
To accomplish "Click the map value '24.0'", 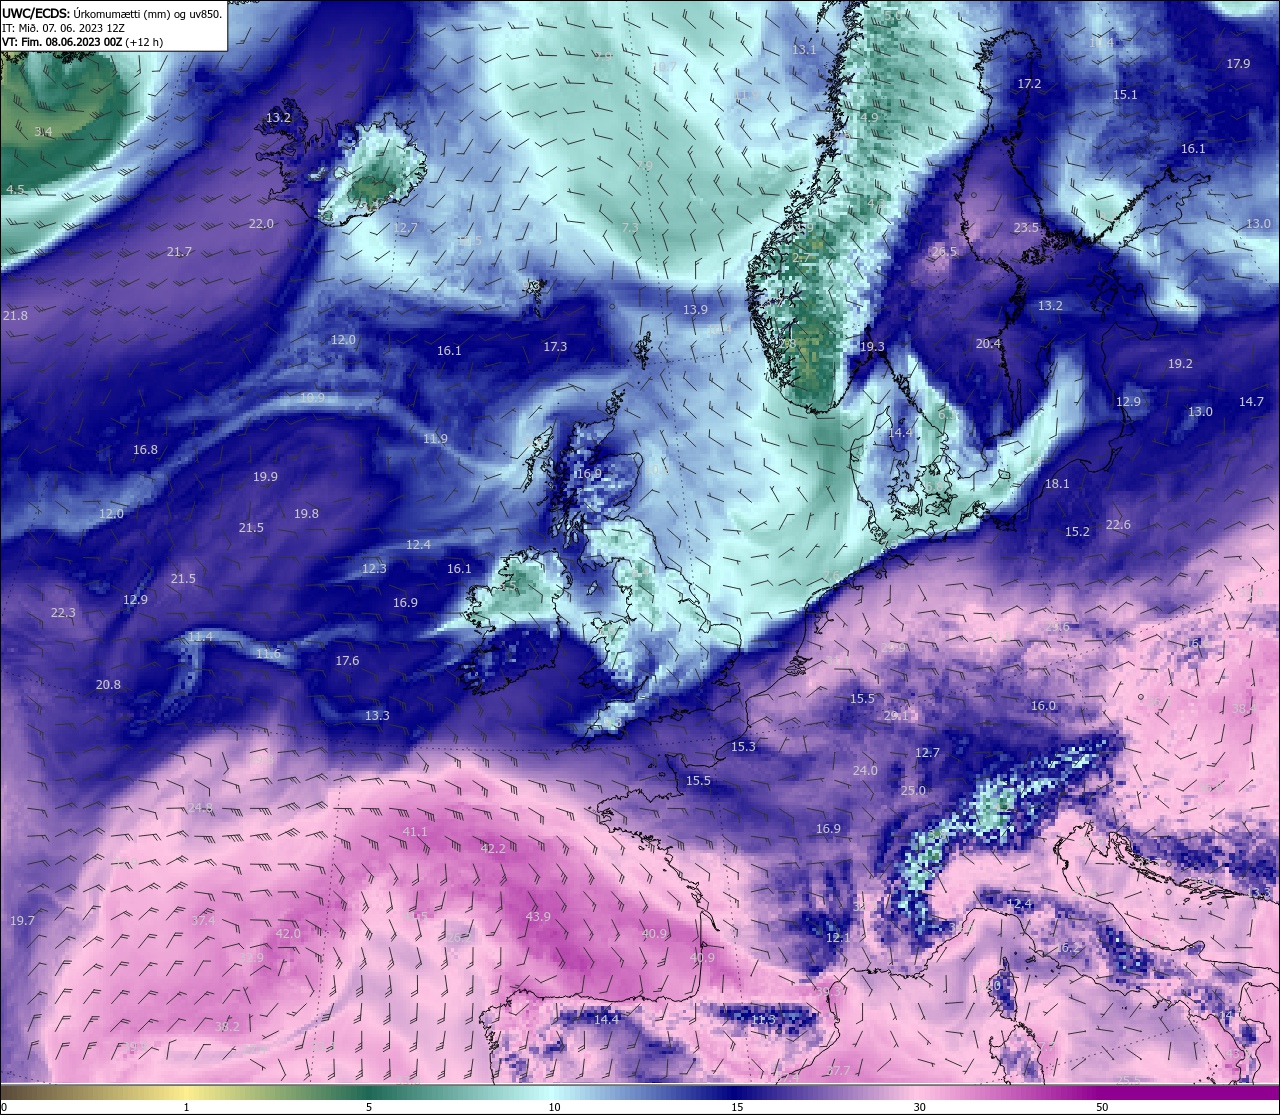I will tap(865, 771).
